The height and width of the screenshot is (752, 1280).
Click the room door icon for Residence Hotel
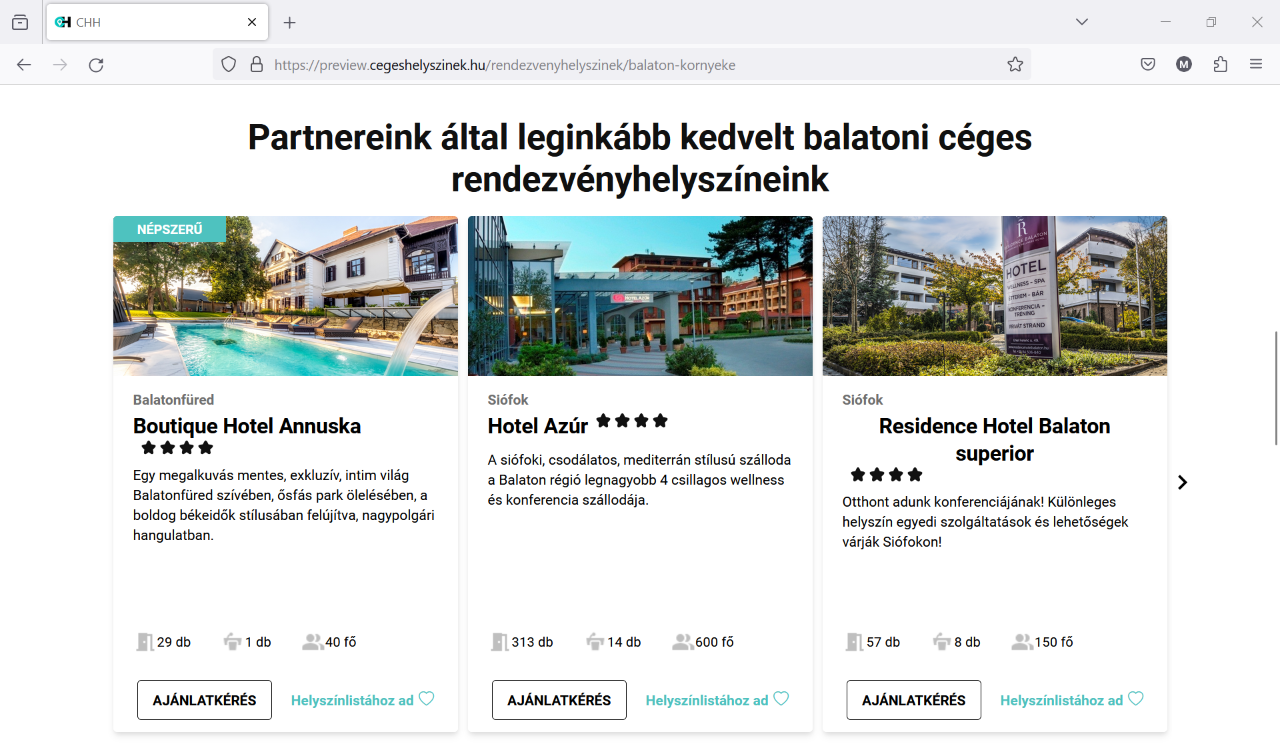click(855, 642)
